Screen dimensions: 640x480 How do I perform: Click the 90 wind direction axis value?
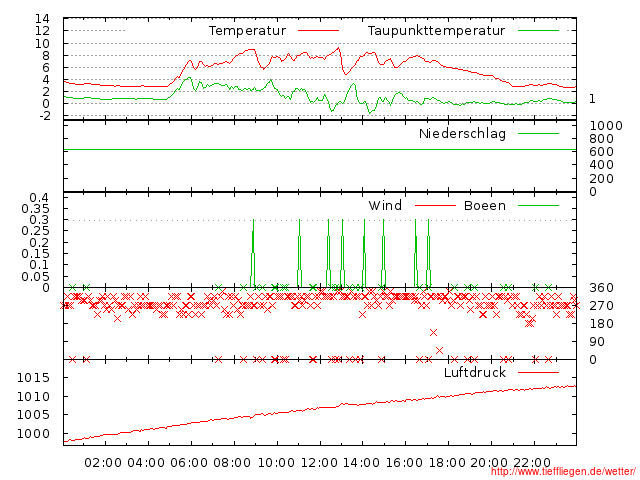coord(597,342)
